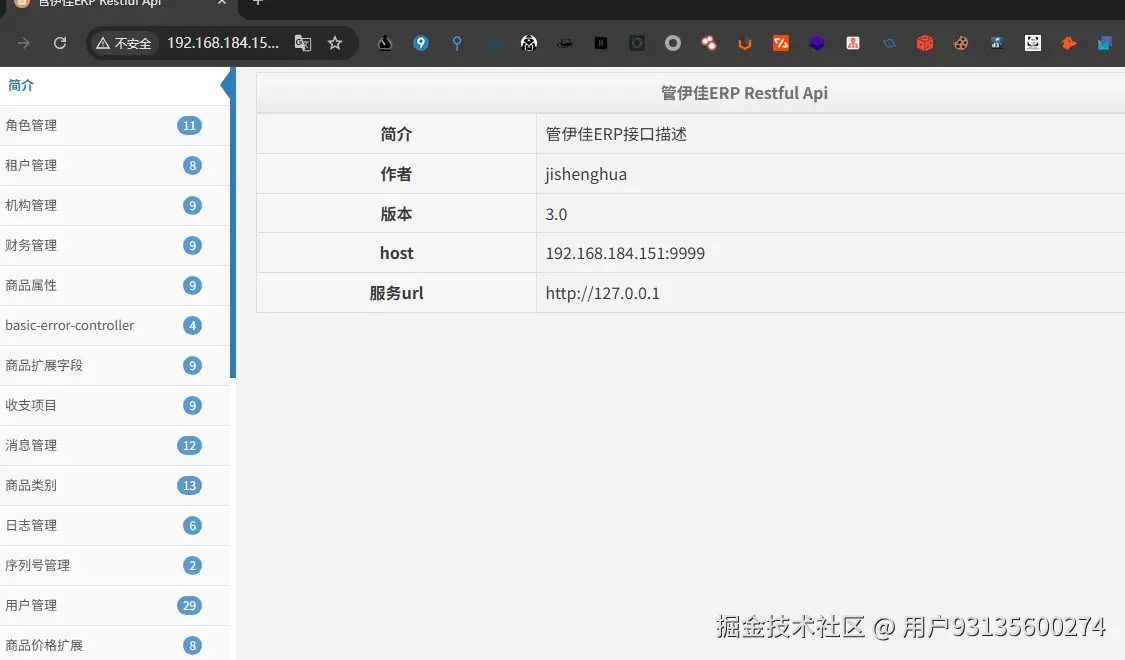
Task: Open the black square letter extension
Action: pos(601,43)
